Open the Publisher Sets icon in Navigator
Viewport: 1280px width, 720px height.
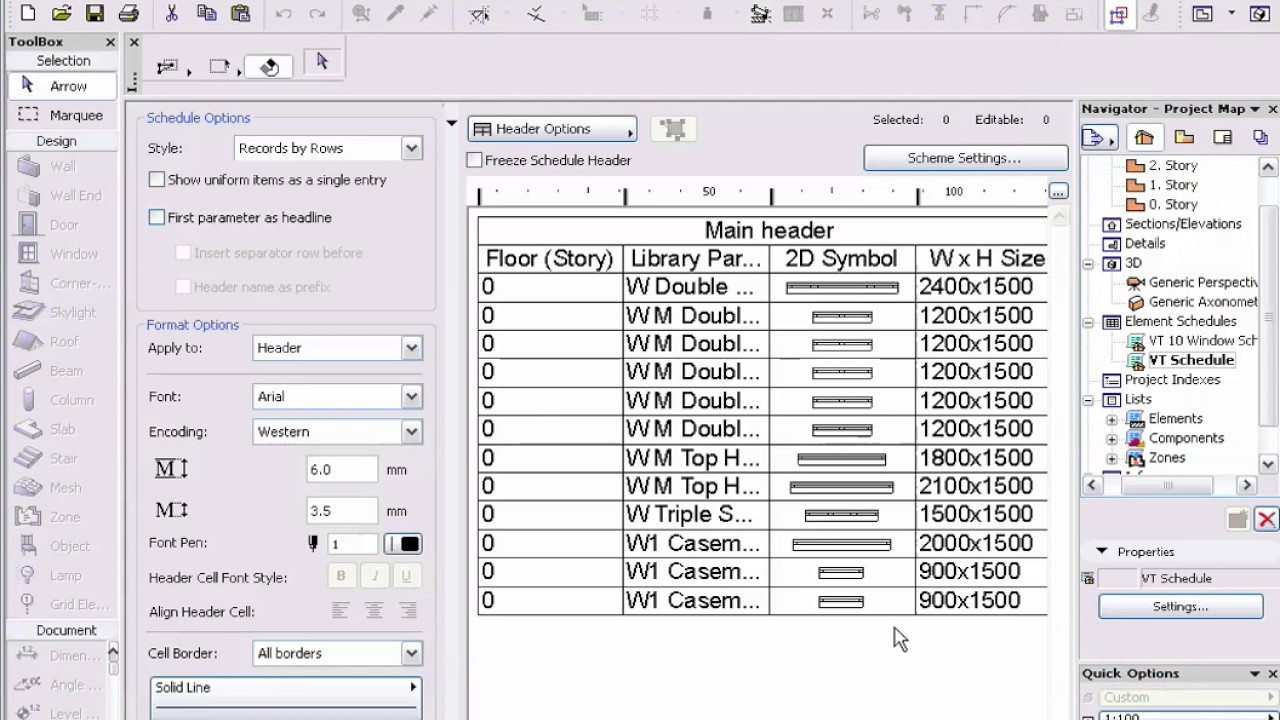pyautogui.click(x=1260, y=137)
